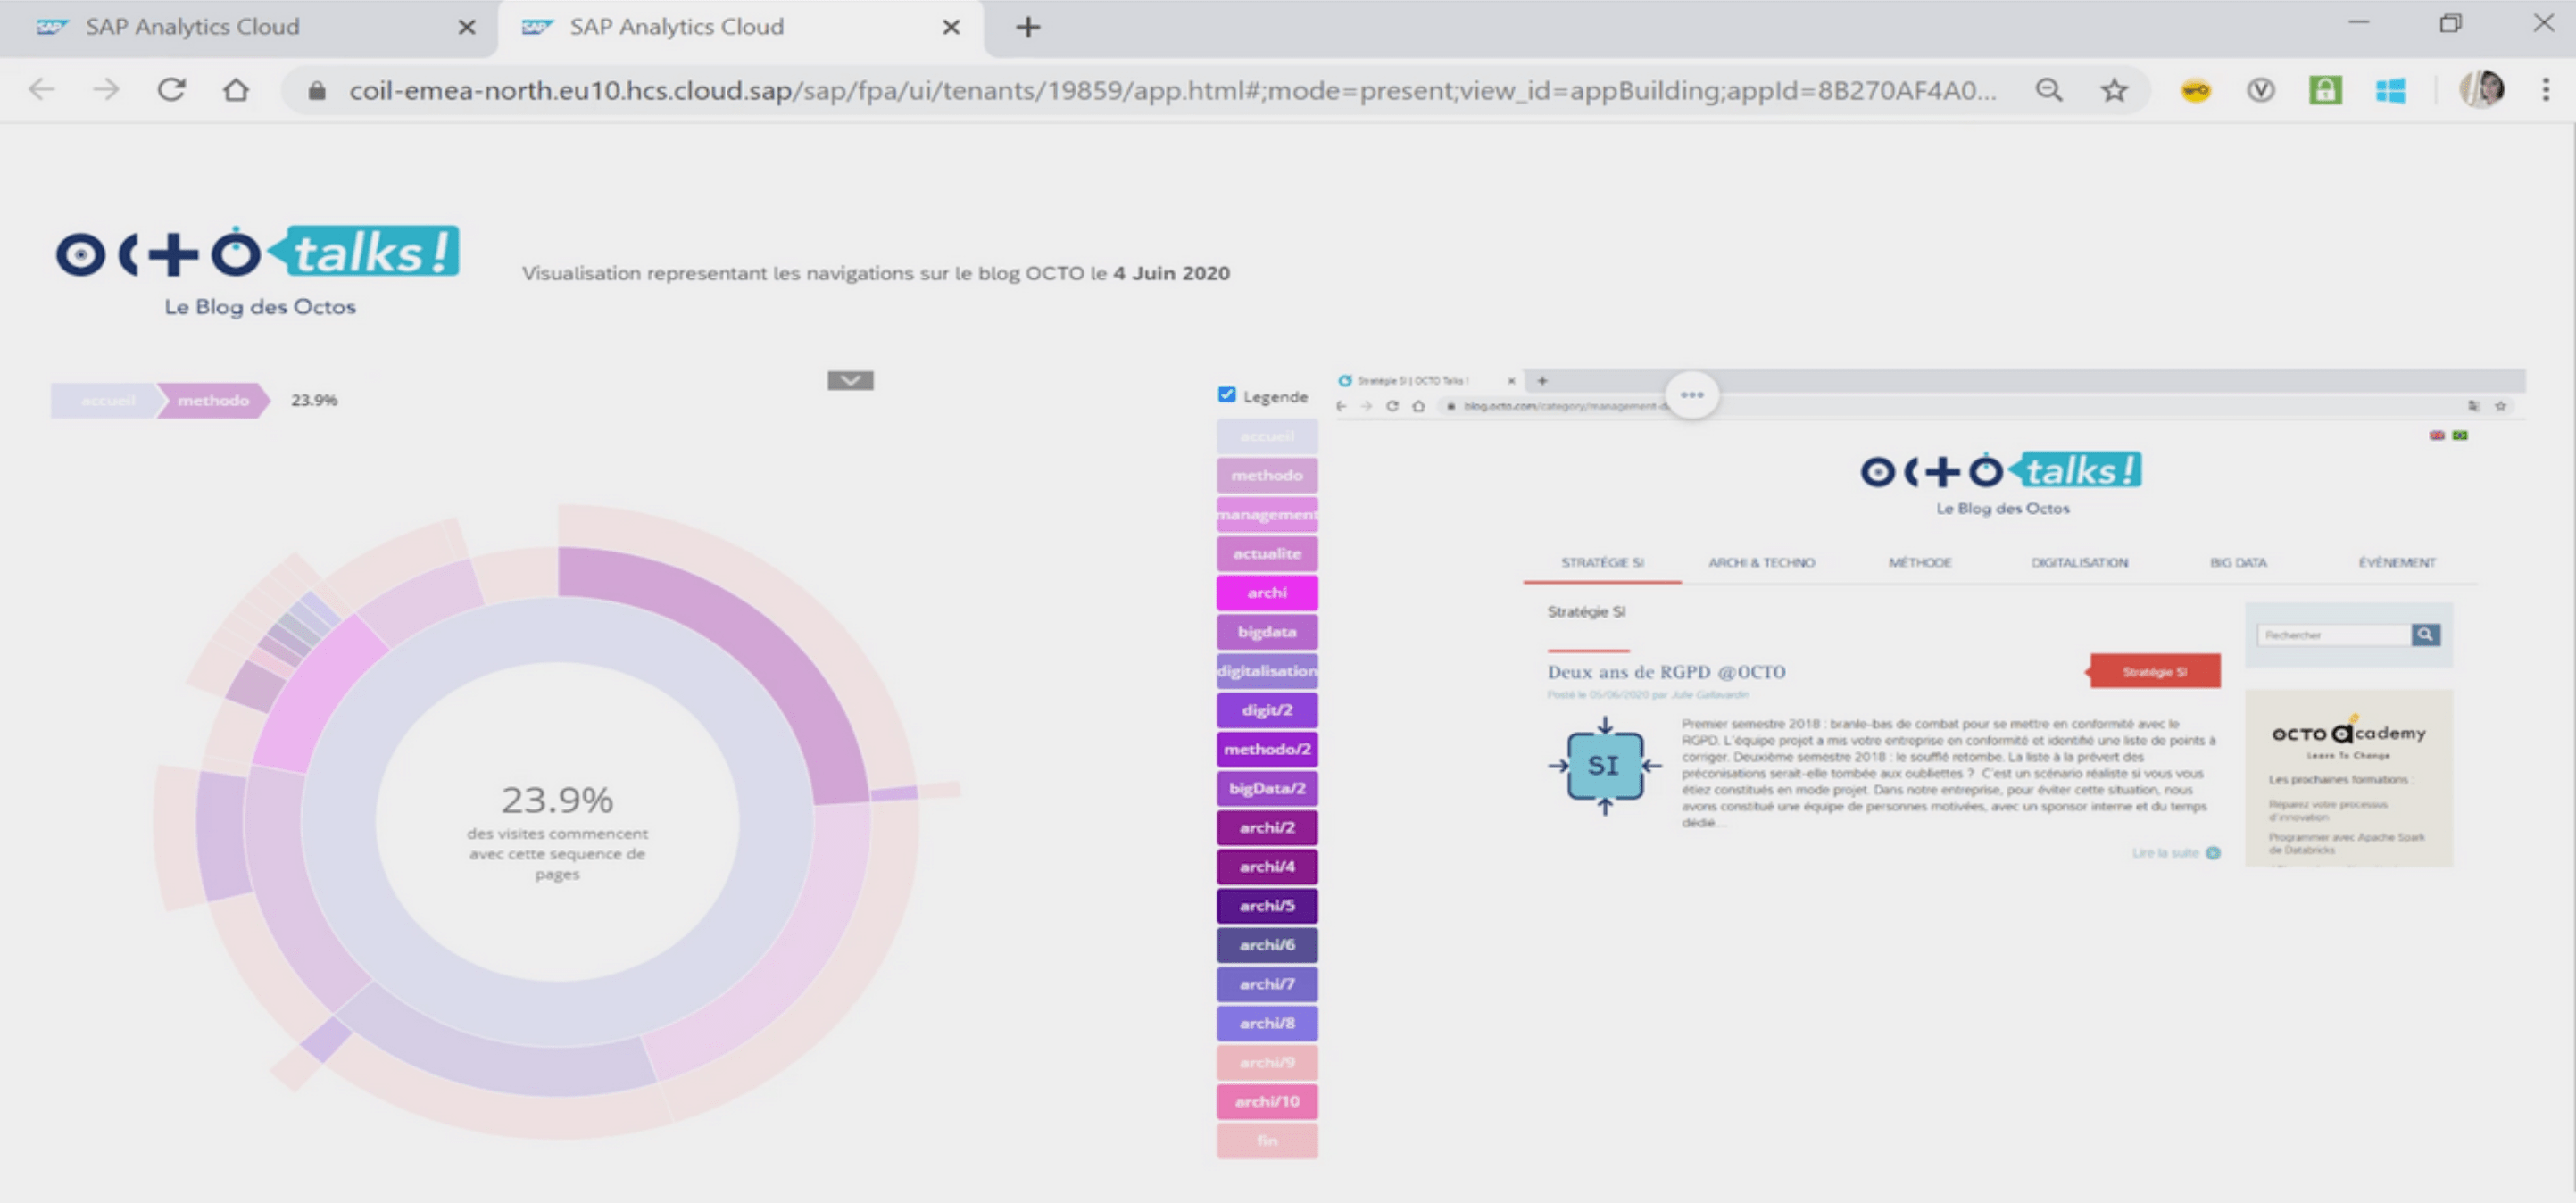The image size is (2576, 1203).
Task: Click the Windows logo extension icon
Action: coord(2390,90)
